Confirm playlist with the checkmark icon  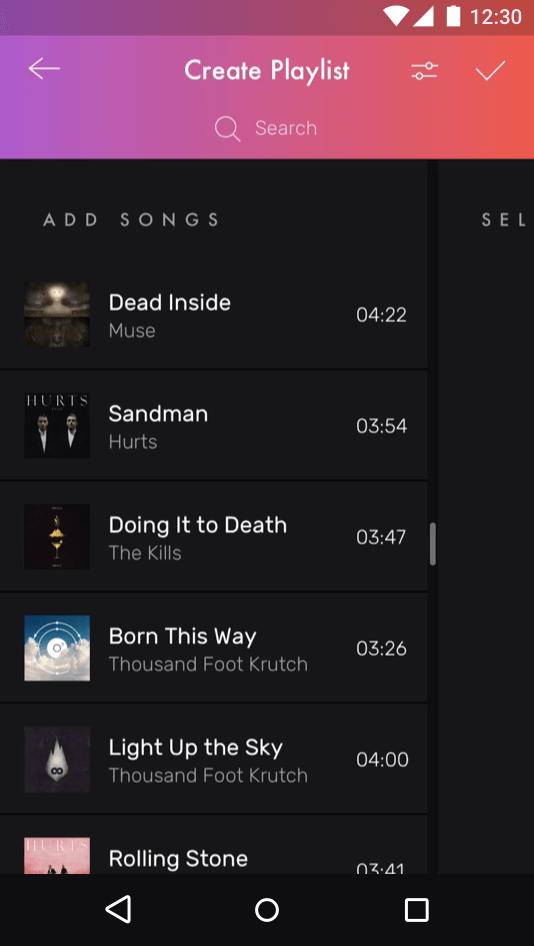click(490, 71)
